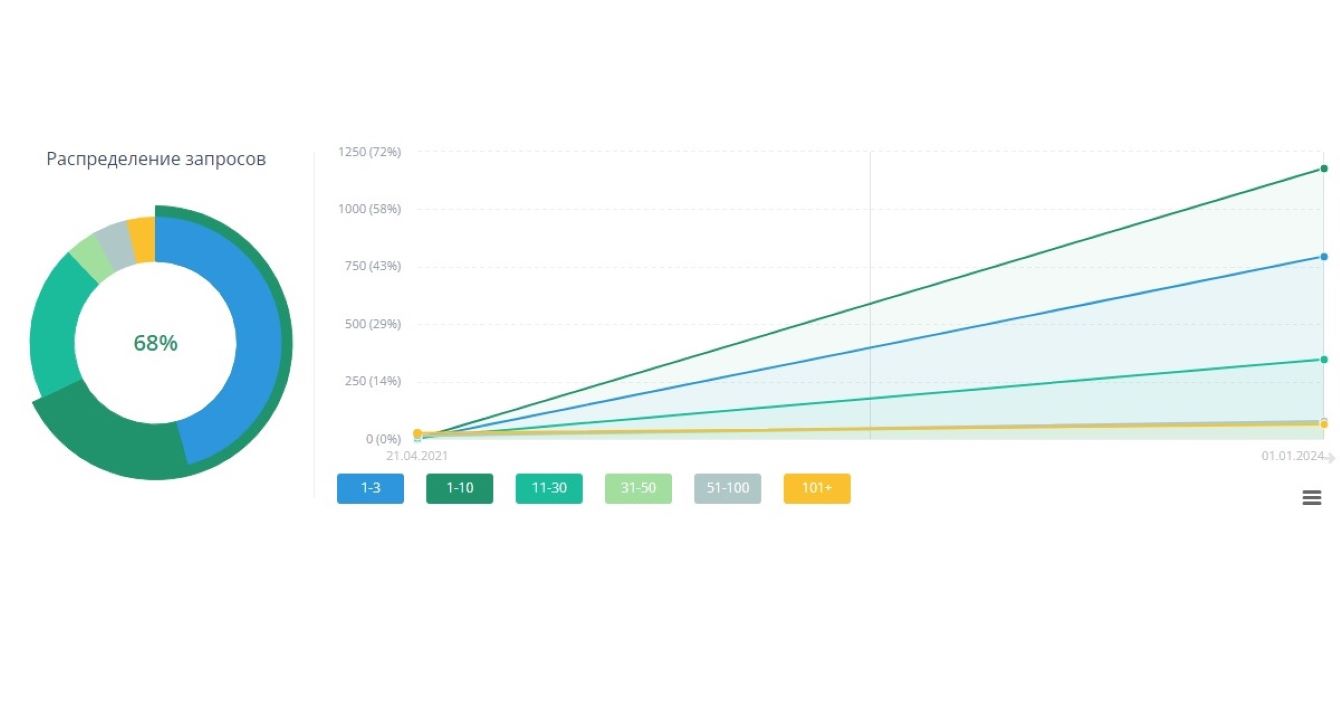Screen dimensions: 1340x704
Task: Open the chart hamburger menu
Action: click(1312, 497)
